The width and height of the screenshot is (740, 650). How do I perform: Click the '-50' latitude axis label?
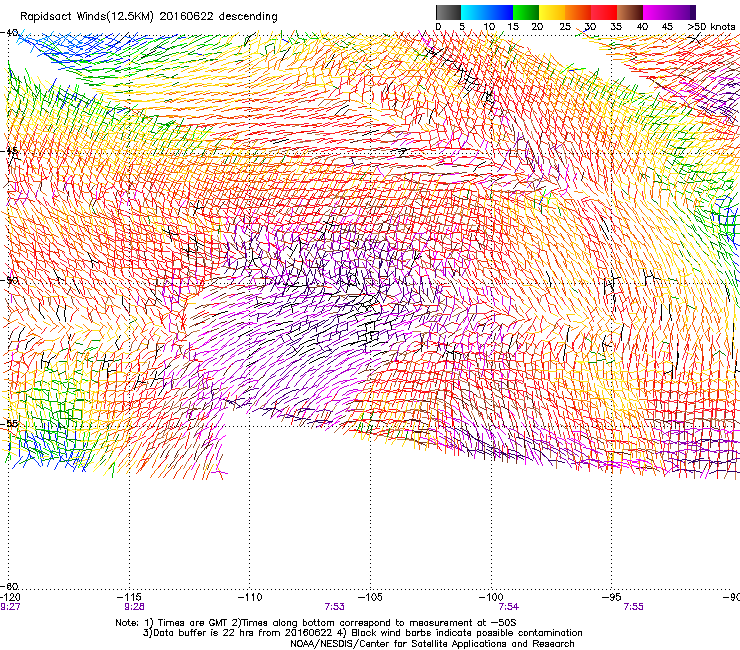[x=9, y=280]
